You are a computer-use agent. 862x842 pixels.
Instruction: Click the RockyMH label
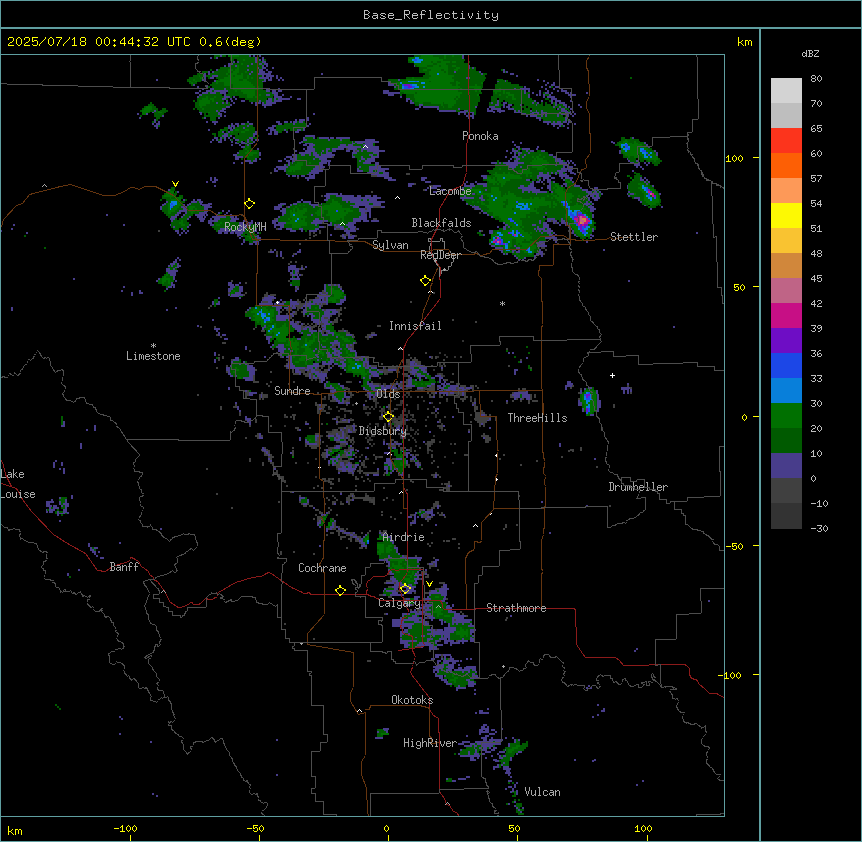point(245,227)
